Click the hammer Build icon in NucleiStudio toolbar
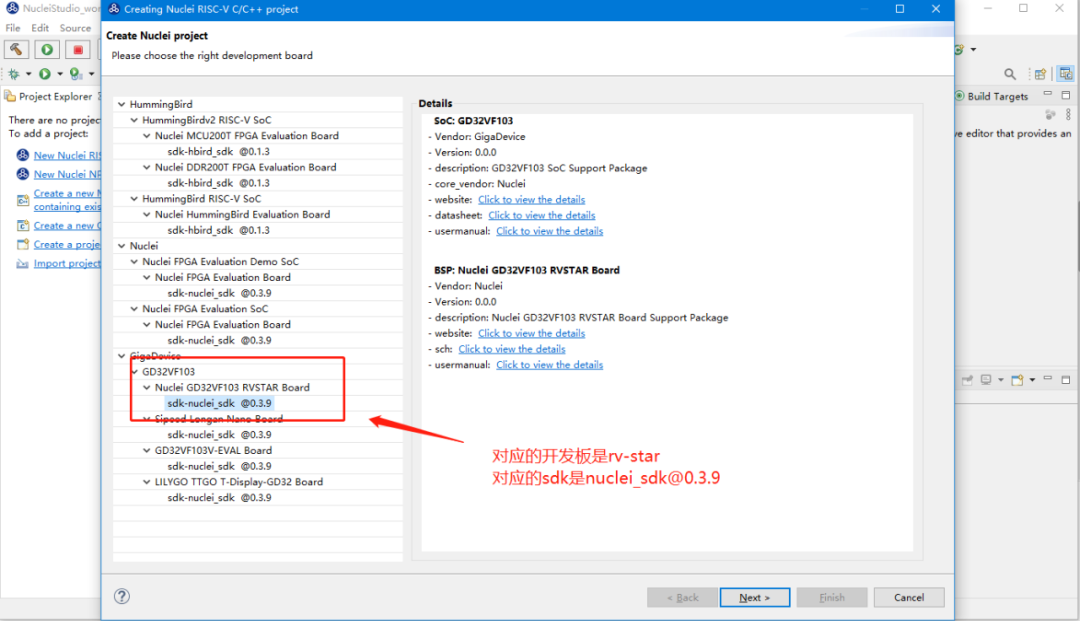 click(x=16, y=50)
